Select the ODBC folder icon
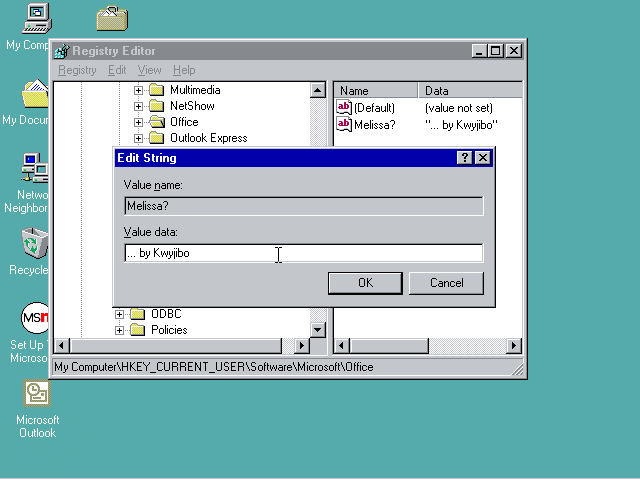Screen dimensions: 640x480 138,314
